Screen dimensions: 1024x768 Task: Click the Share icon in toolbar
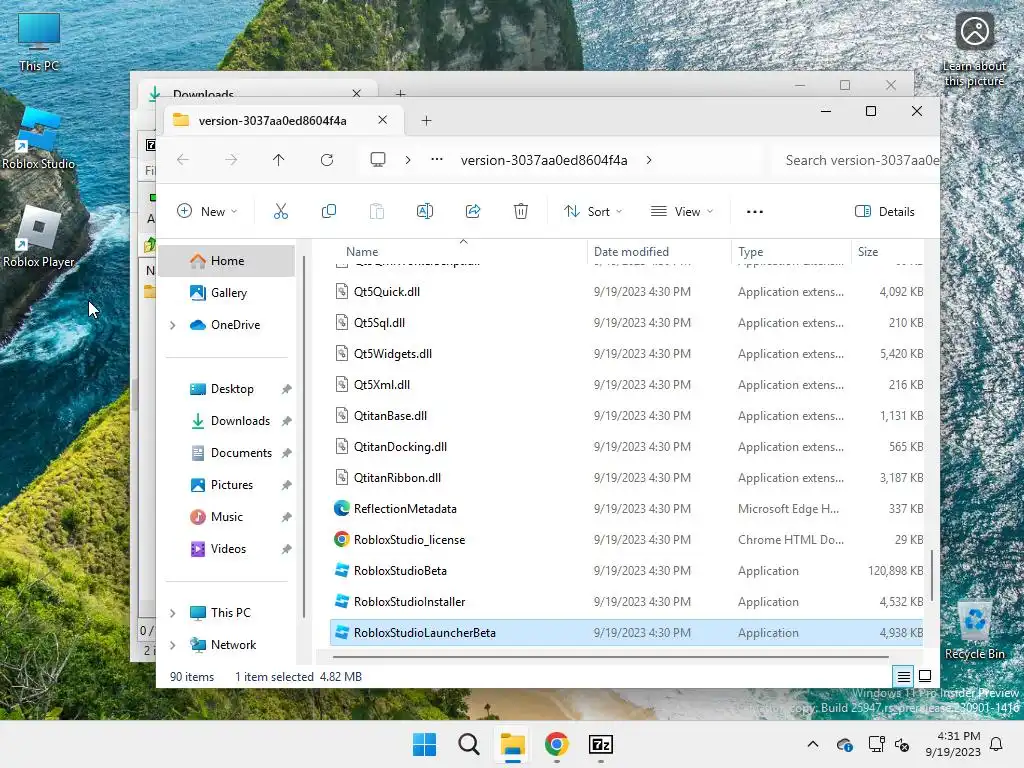473,211
